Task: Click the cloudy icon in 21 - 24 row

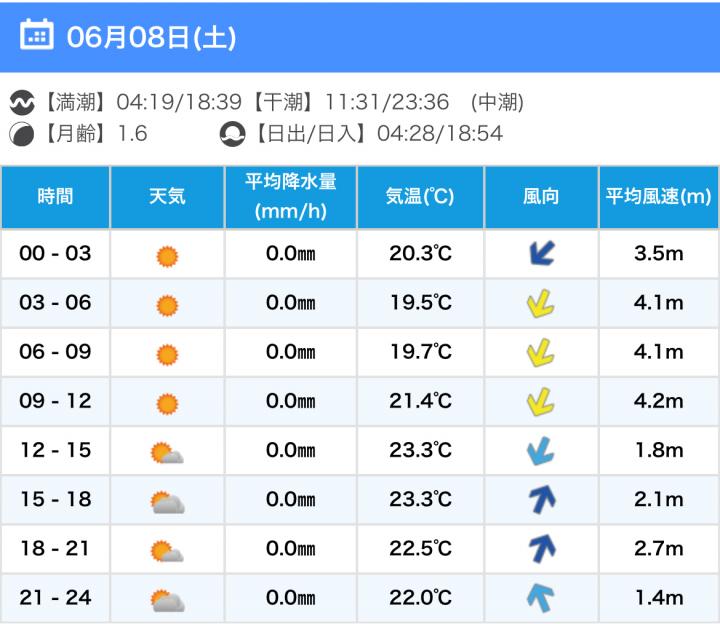Action: [x=167, y=600]
